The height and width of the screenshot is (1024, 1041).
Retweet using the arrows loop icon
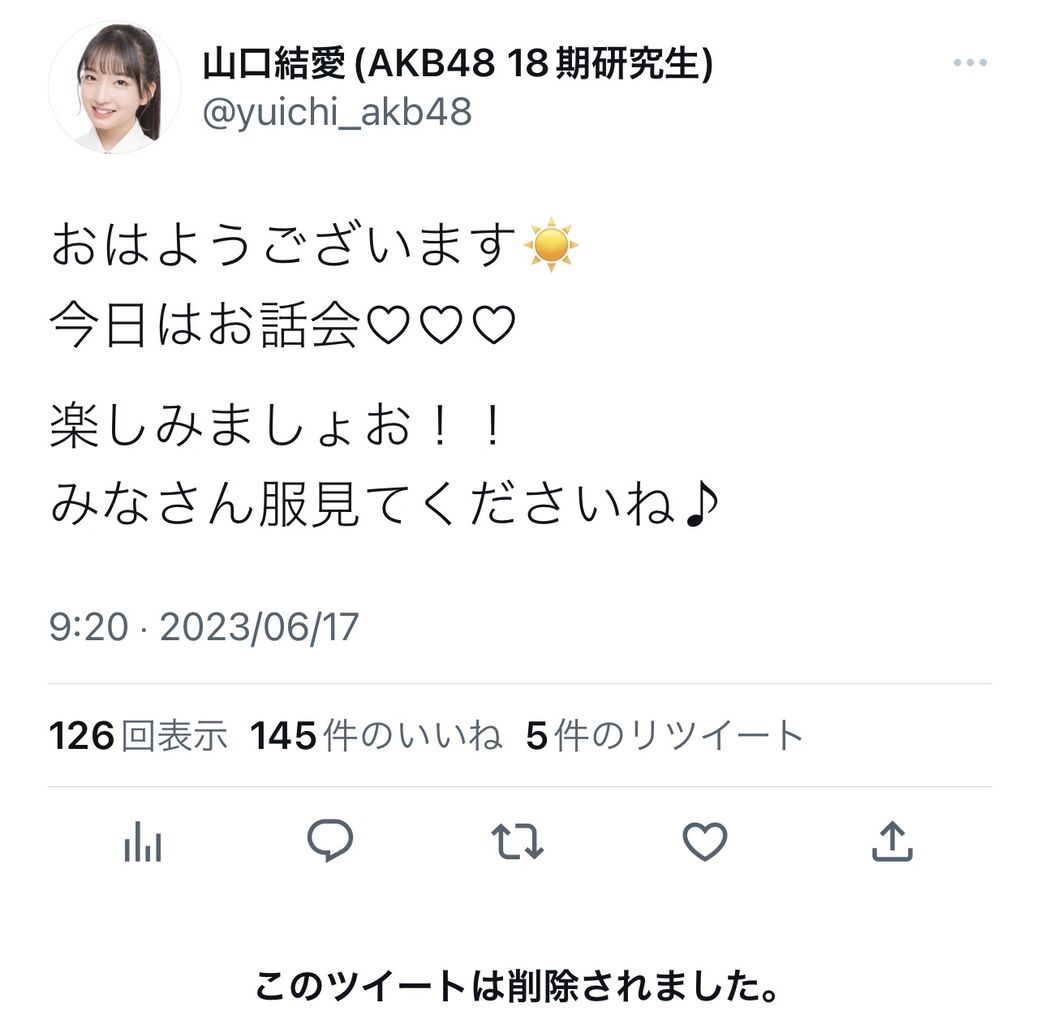coord(517,841)
